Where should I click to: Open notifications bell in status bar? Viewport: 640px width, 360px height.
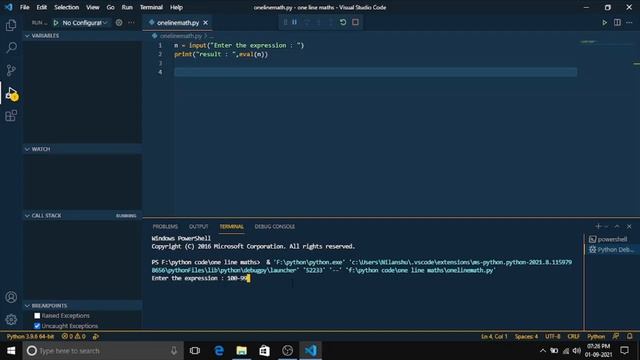(x=630, y=336)
